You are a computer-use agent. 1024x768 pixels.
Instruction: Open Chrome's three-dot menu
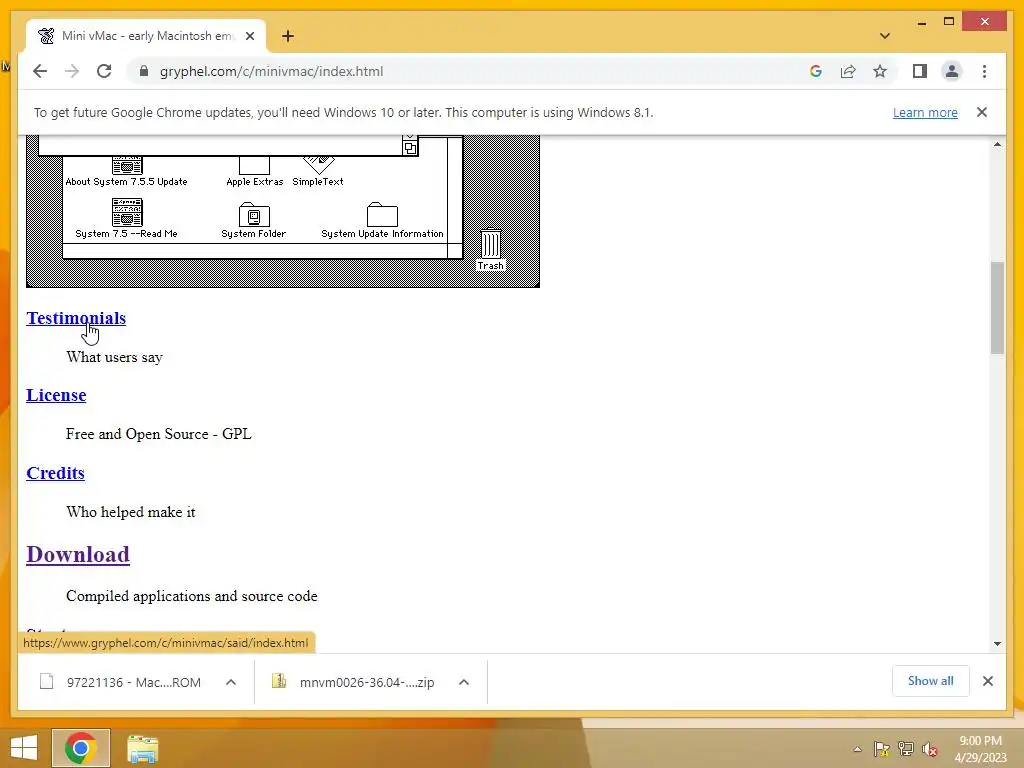point(984,71)
